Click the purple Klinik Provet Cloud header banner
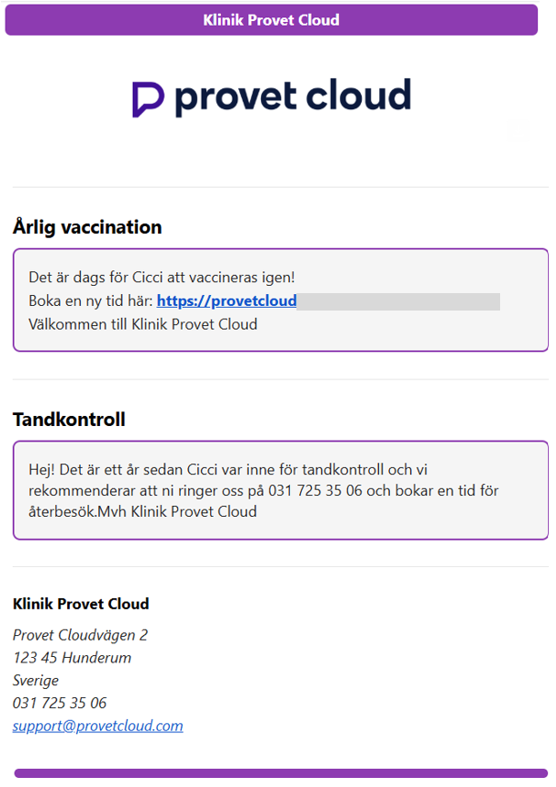Image resolution: width=556 pixels, height=787 pixels. tap(271, 20)
